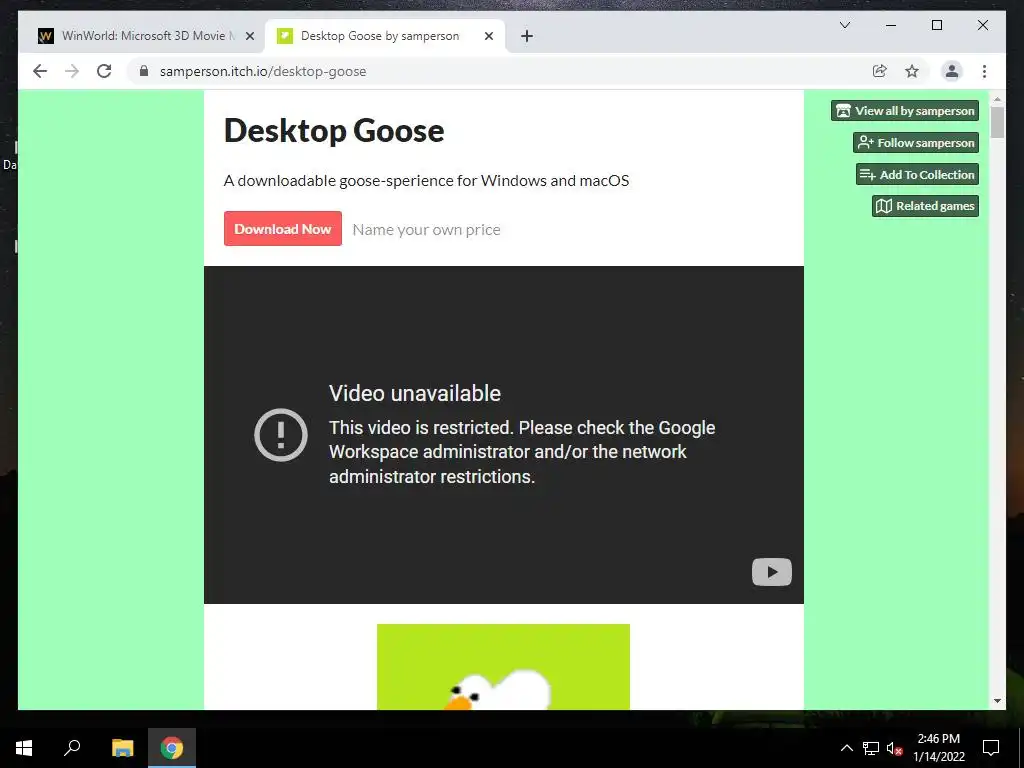Click the muted volume tray icon
Image resolution: width=1024 pixels, height=768 pixels.
point(894,748)
